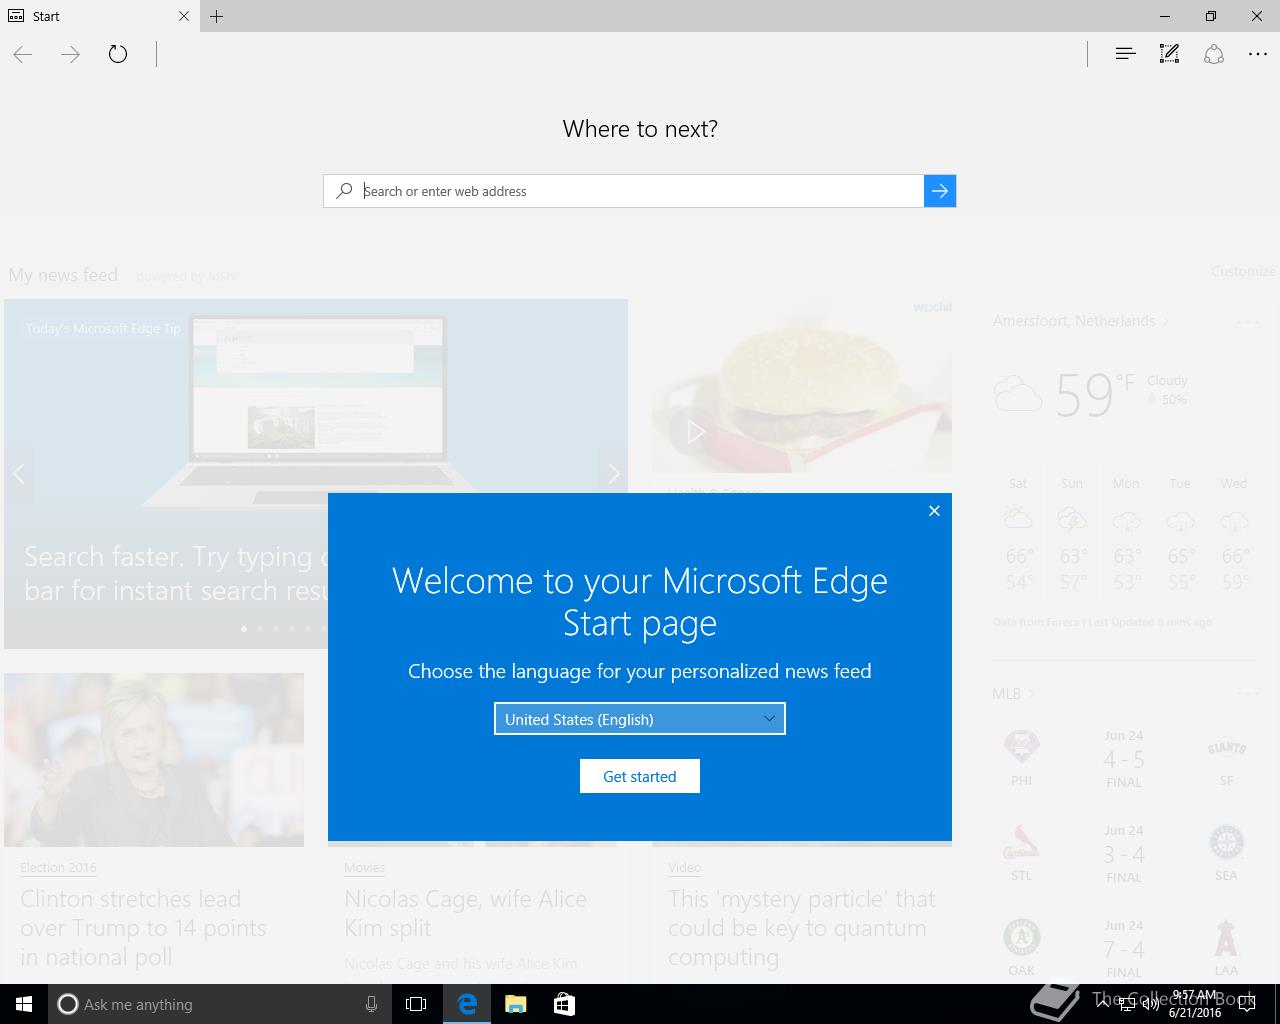This screenshot has width=1280, height=1024.
Task: Open the Clinton stretches lead article headline
Action: point(143,928)
